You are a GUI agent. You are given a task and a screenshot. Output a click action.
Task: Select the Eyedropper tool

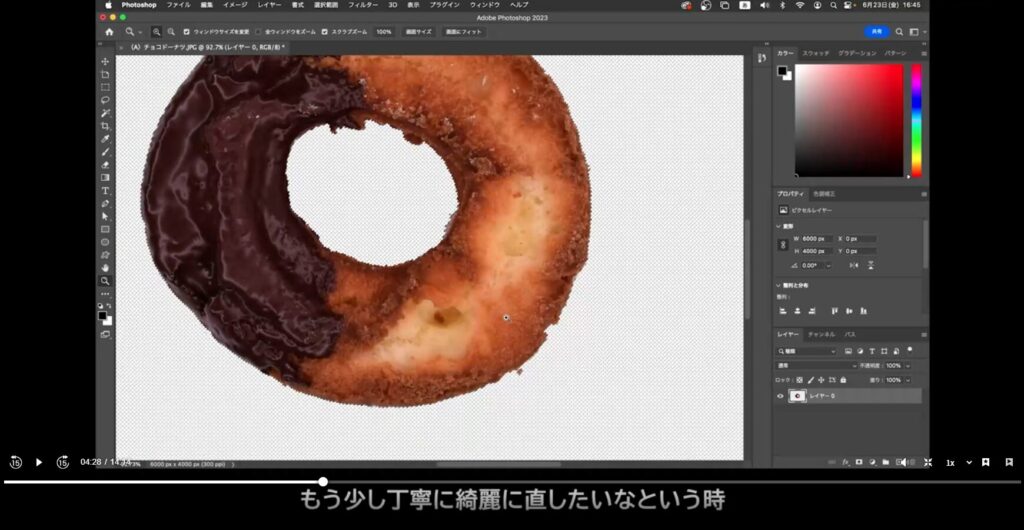tap(105, 139)
